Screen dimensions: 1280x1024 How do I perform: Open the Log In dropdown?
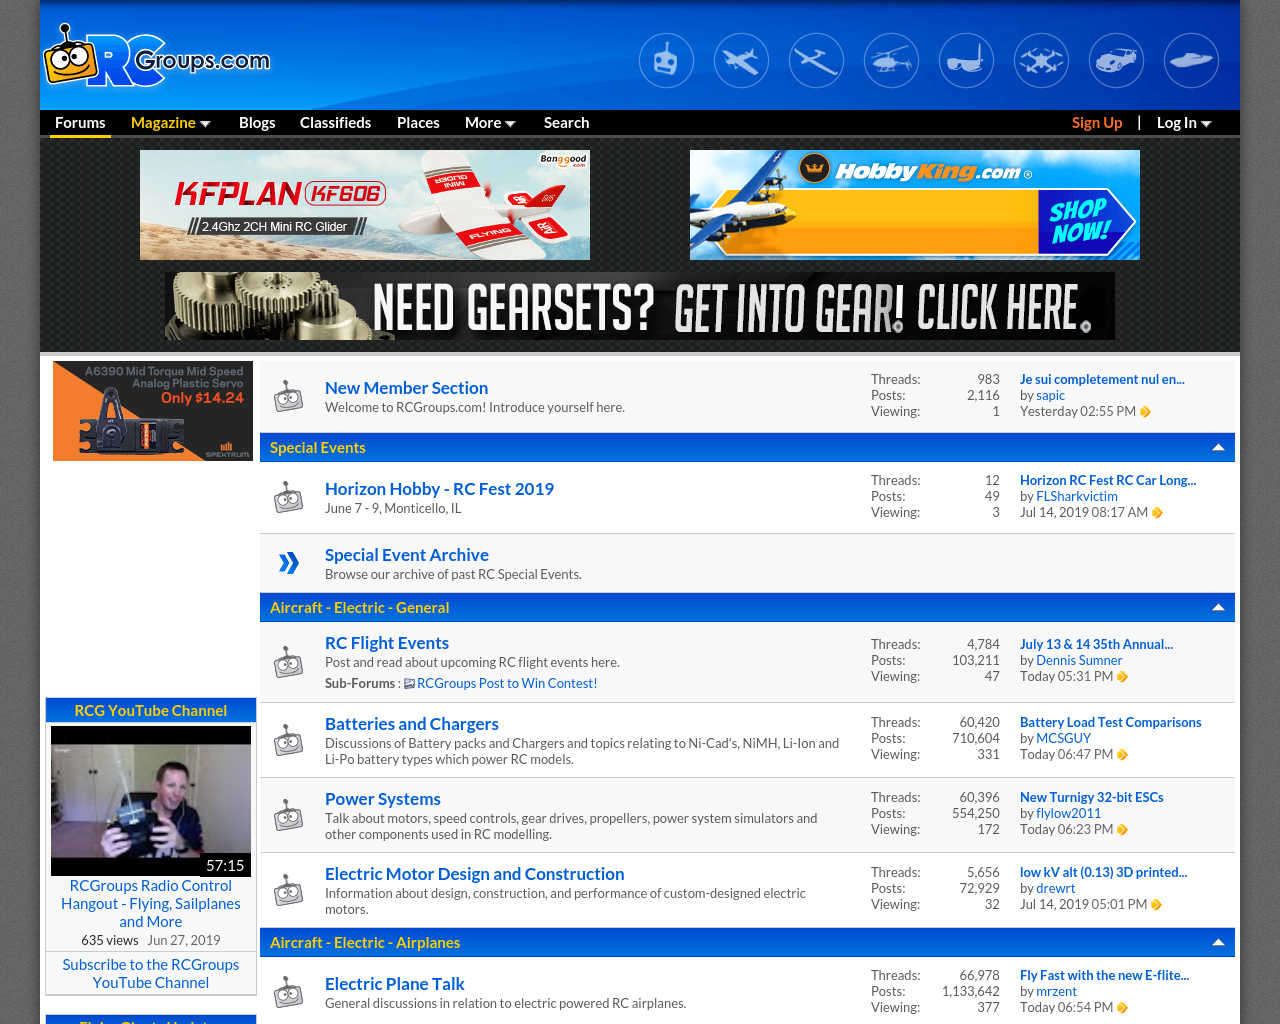point(1183,122)
